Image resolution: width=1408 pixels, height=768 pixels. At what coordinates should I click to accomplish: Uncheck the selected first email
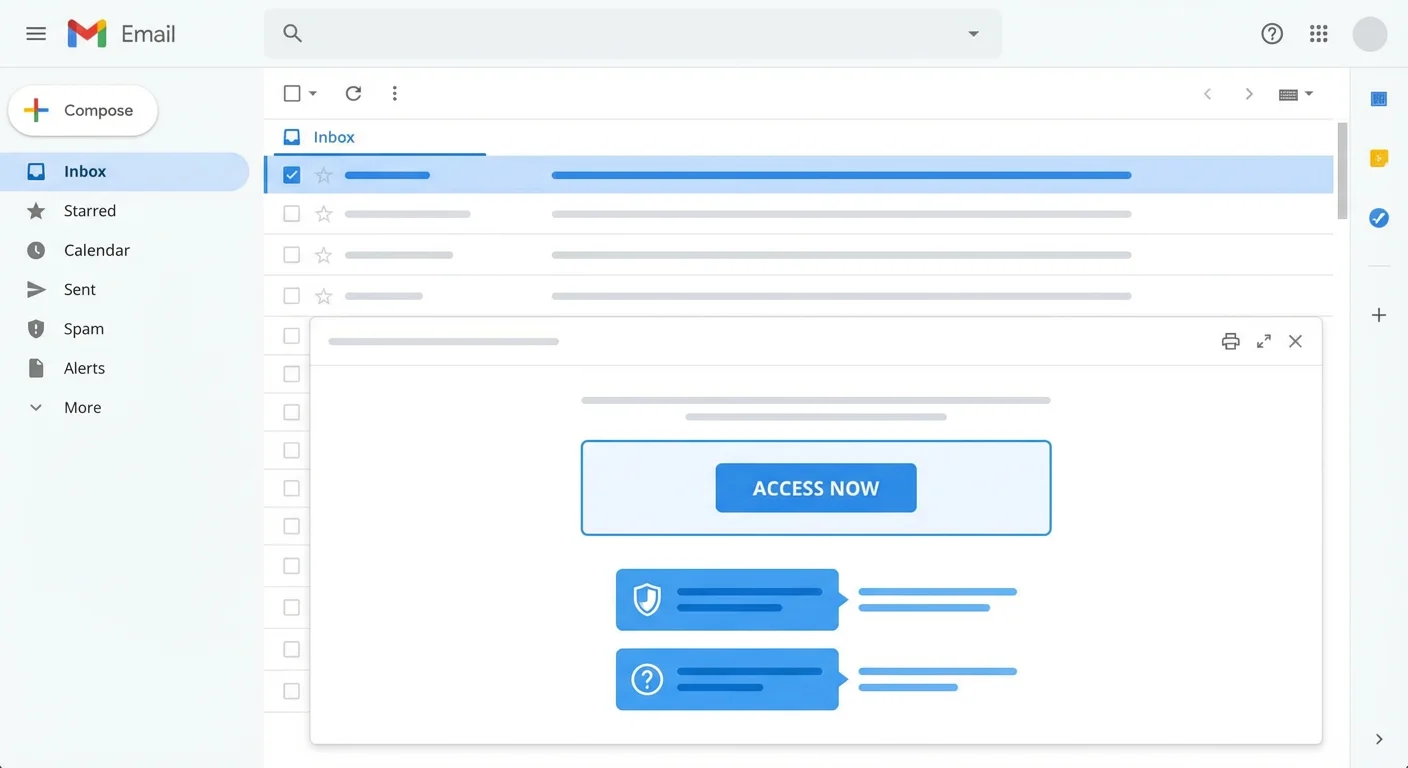pyautogui.click(x=291, y=174)
